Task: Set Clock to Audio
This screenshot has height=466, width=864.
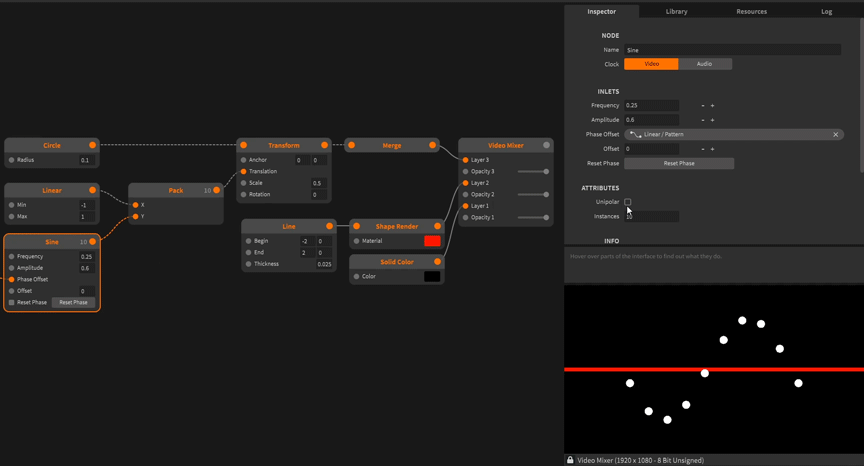Action: pyautogui.click(x=705, y=64)
